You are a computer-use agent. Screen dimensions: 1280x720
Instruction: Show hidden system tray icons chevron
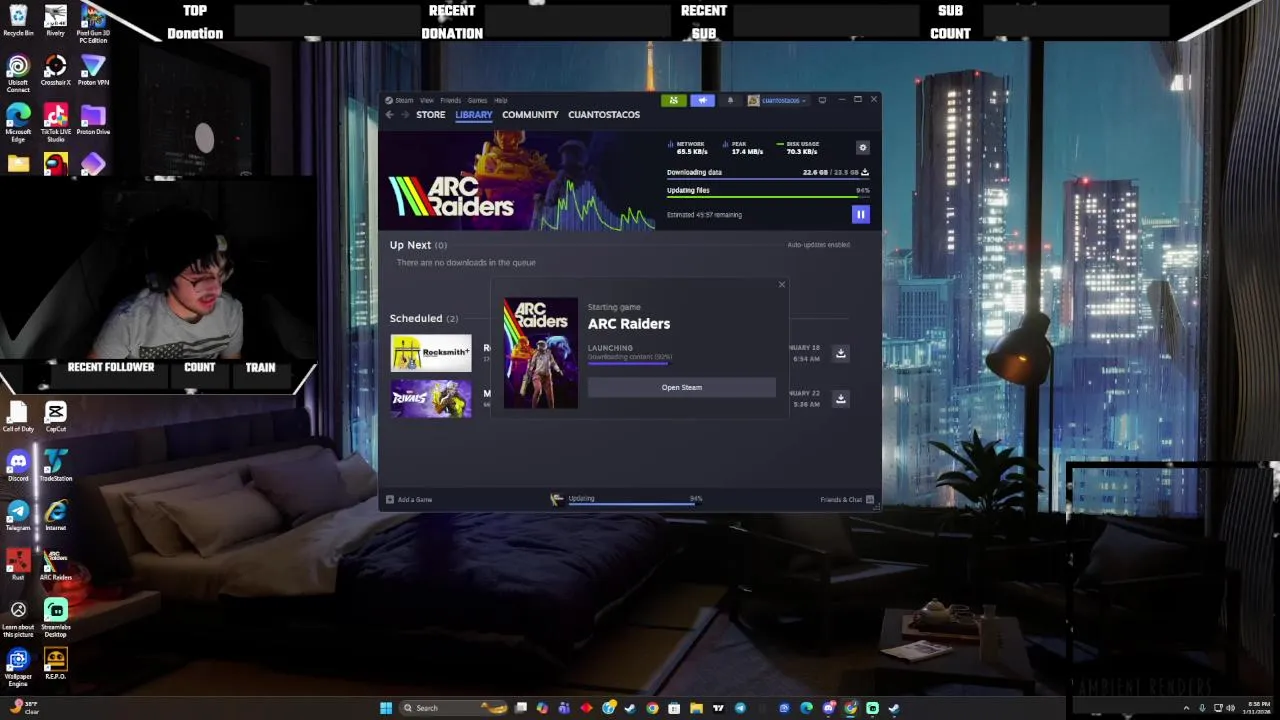coord(1186,708)
